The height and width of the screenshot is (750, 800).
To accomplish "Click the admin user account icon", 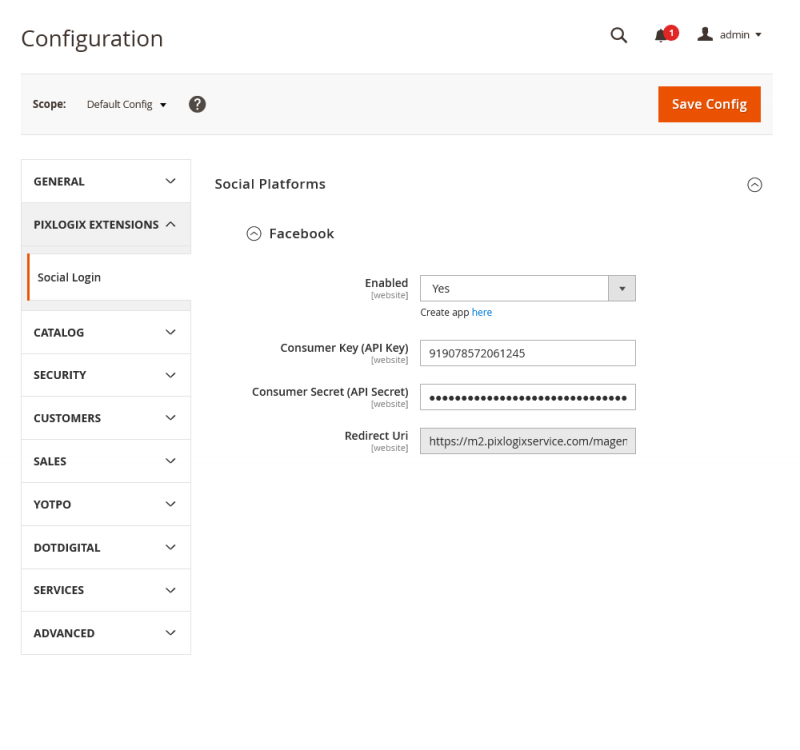I will pos(705,35).
